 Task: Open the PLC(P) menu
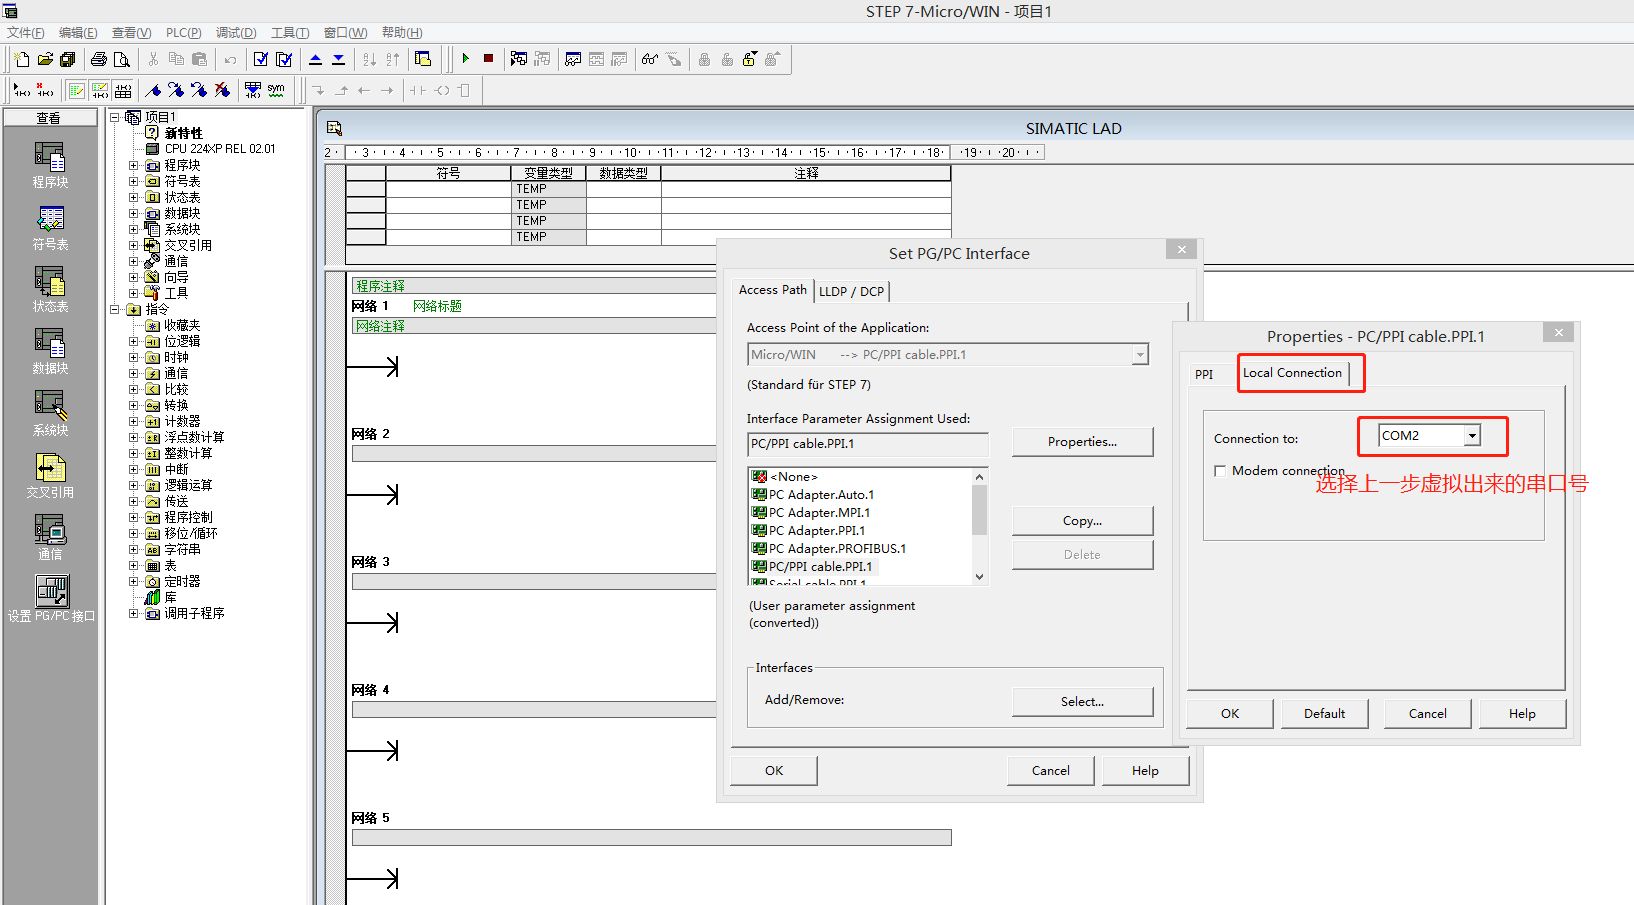183,33
